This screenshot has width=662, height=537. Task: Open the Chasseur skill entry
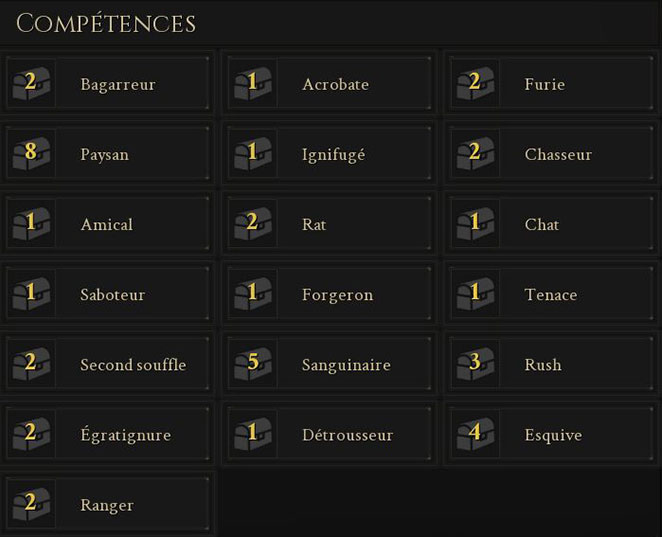click(558, 155)
